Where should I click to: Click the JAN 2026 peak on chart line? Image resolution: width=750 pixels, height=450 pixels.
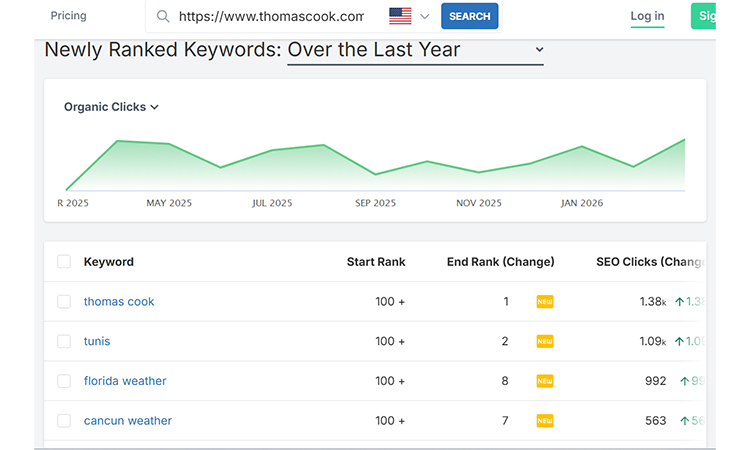point(582,147)
